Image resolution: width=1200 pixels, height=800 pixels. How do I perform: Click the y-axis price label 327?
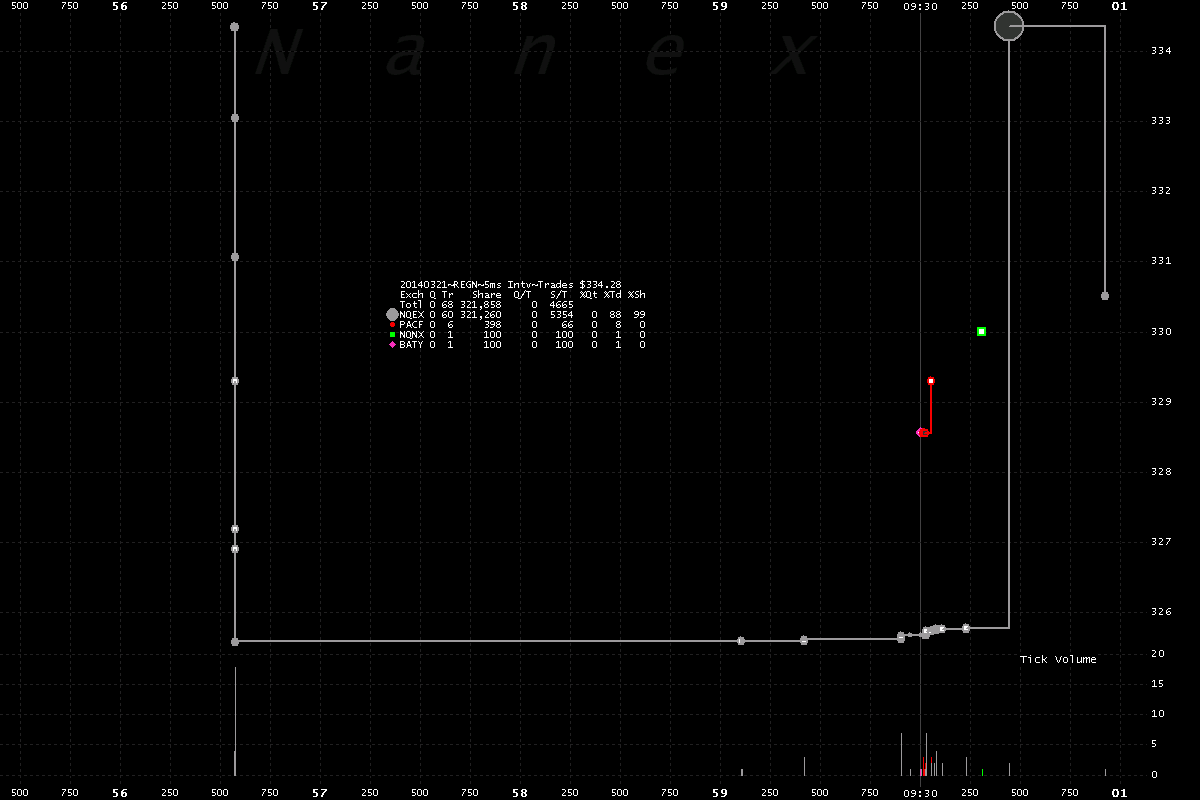(1160, 542)
